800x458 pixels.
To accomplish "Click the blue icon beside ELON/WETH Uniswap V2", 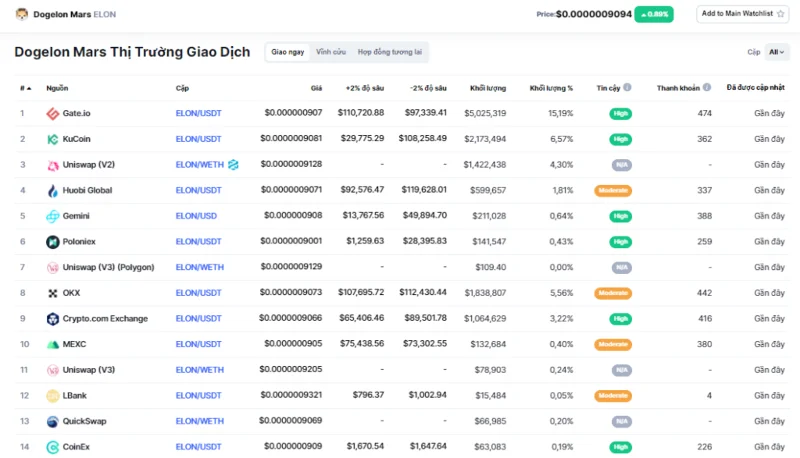I will click(x=233, y=164).
